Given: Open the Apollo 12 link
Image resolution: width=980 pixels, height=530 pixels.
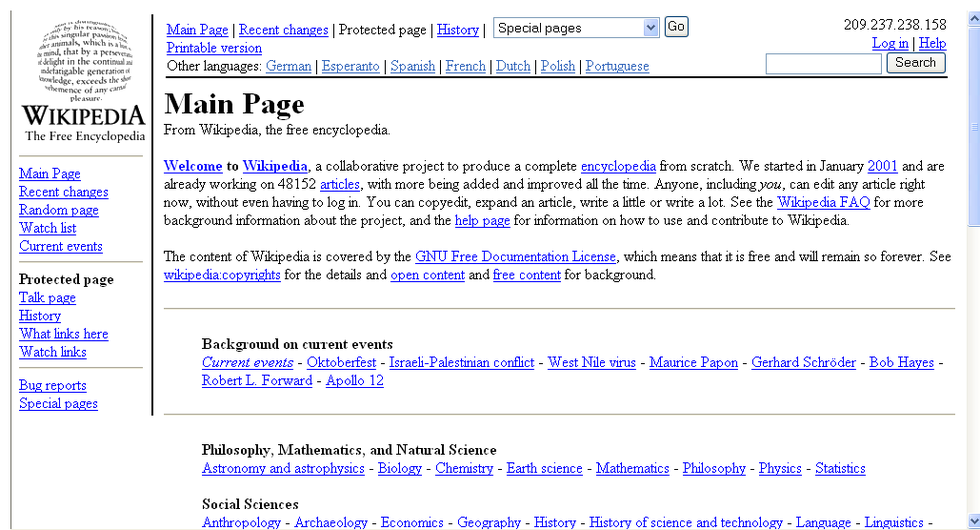Looking at the screenshot, I should click(x=354, y=380).
